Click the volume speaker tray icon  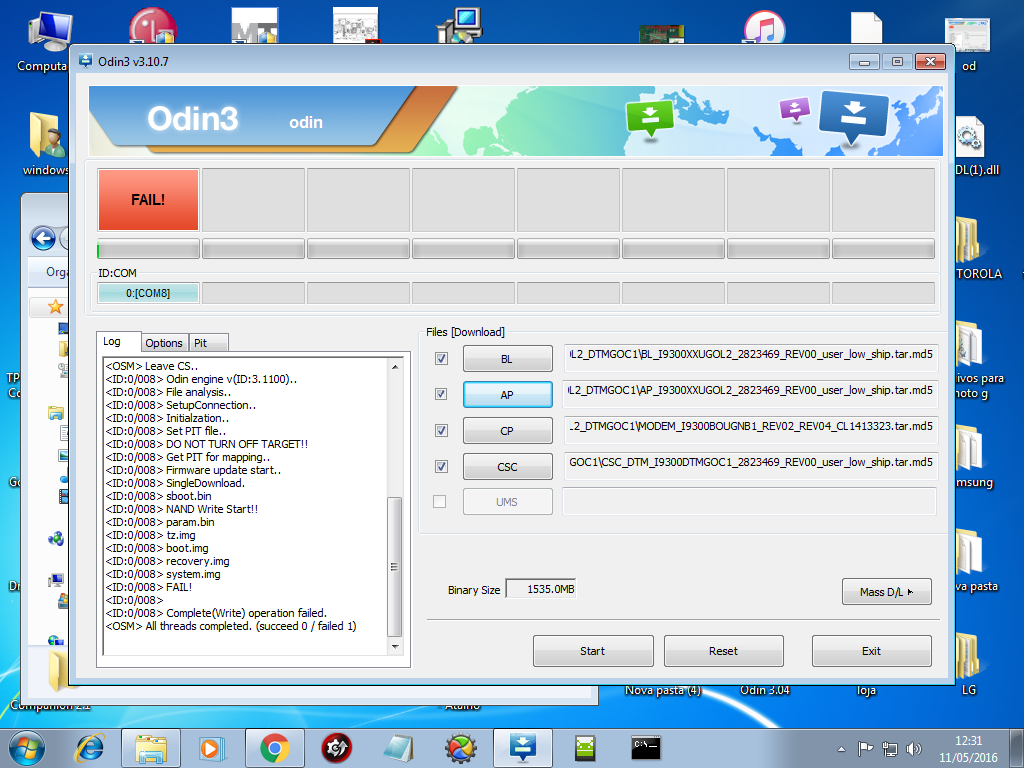pyautogui.click(x=914, y=749)
